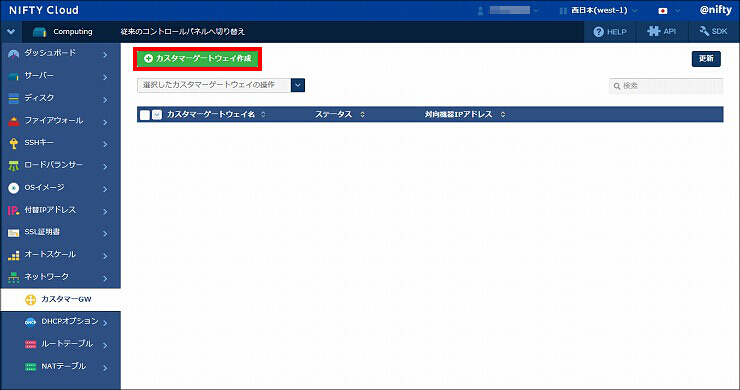This screenshot has height=390, width=740.
Task: Click the network icon in sidebar
Action: pyautogui.click(x=14, y=277)
